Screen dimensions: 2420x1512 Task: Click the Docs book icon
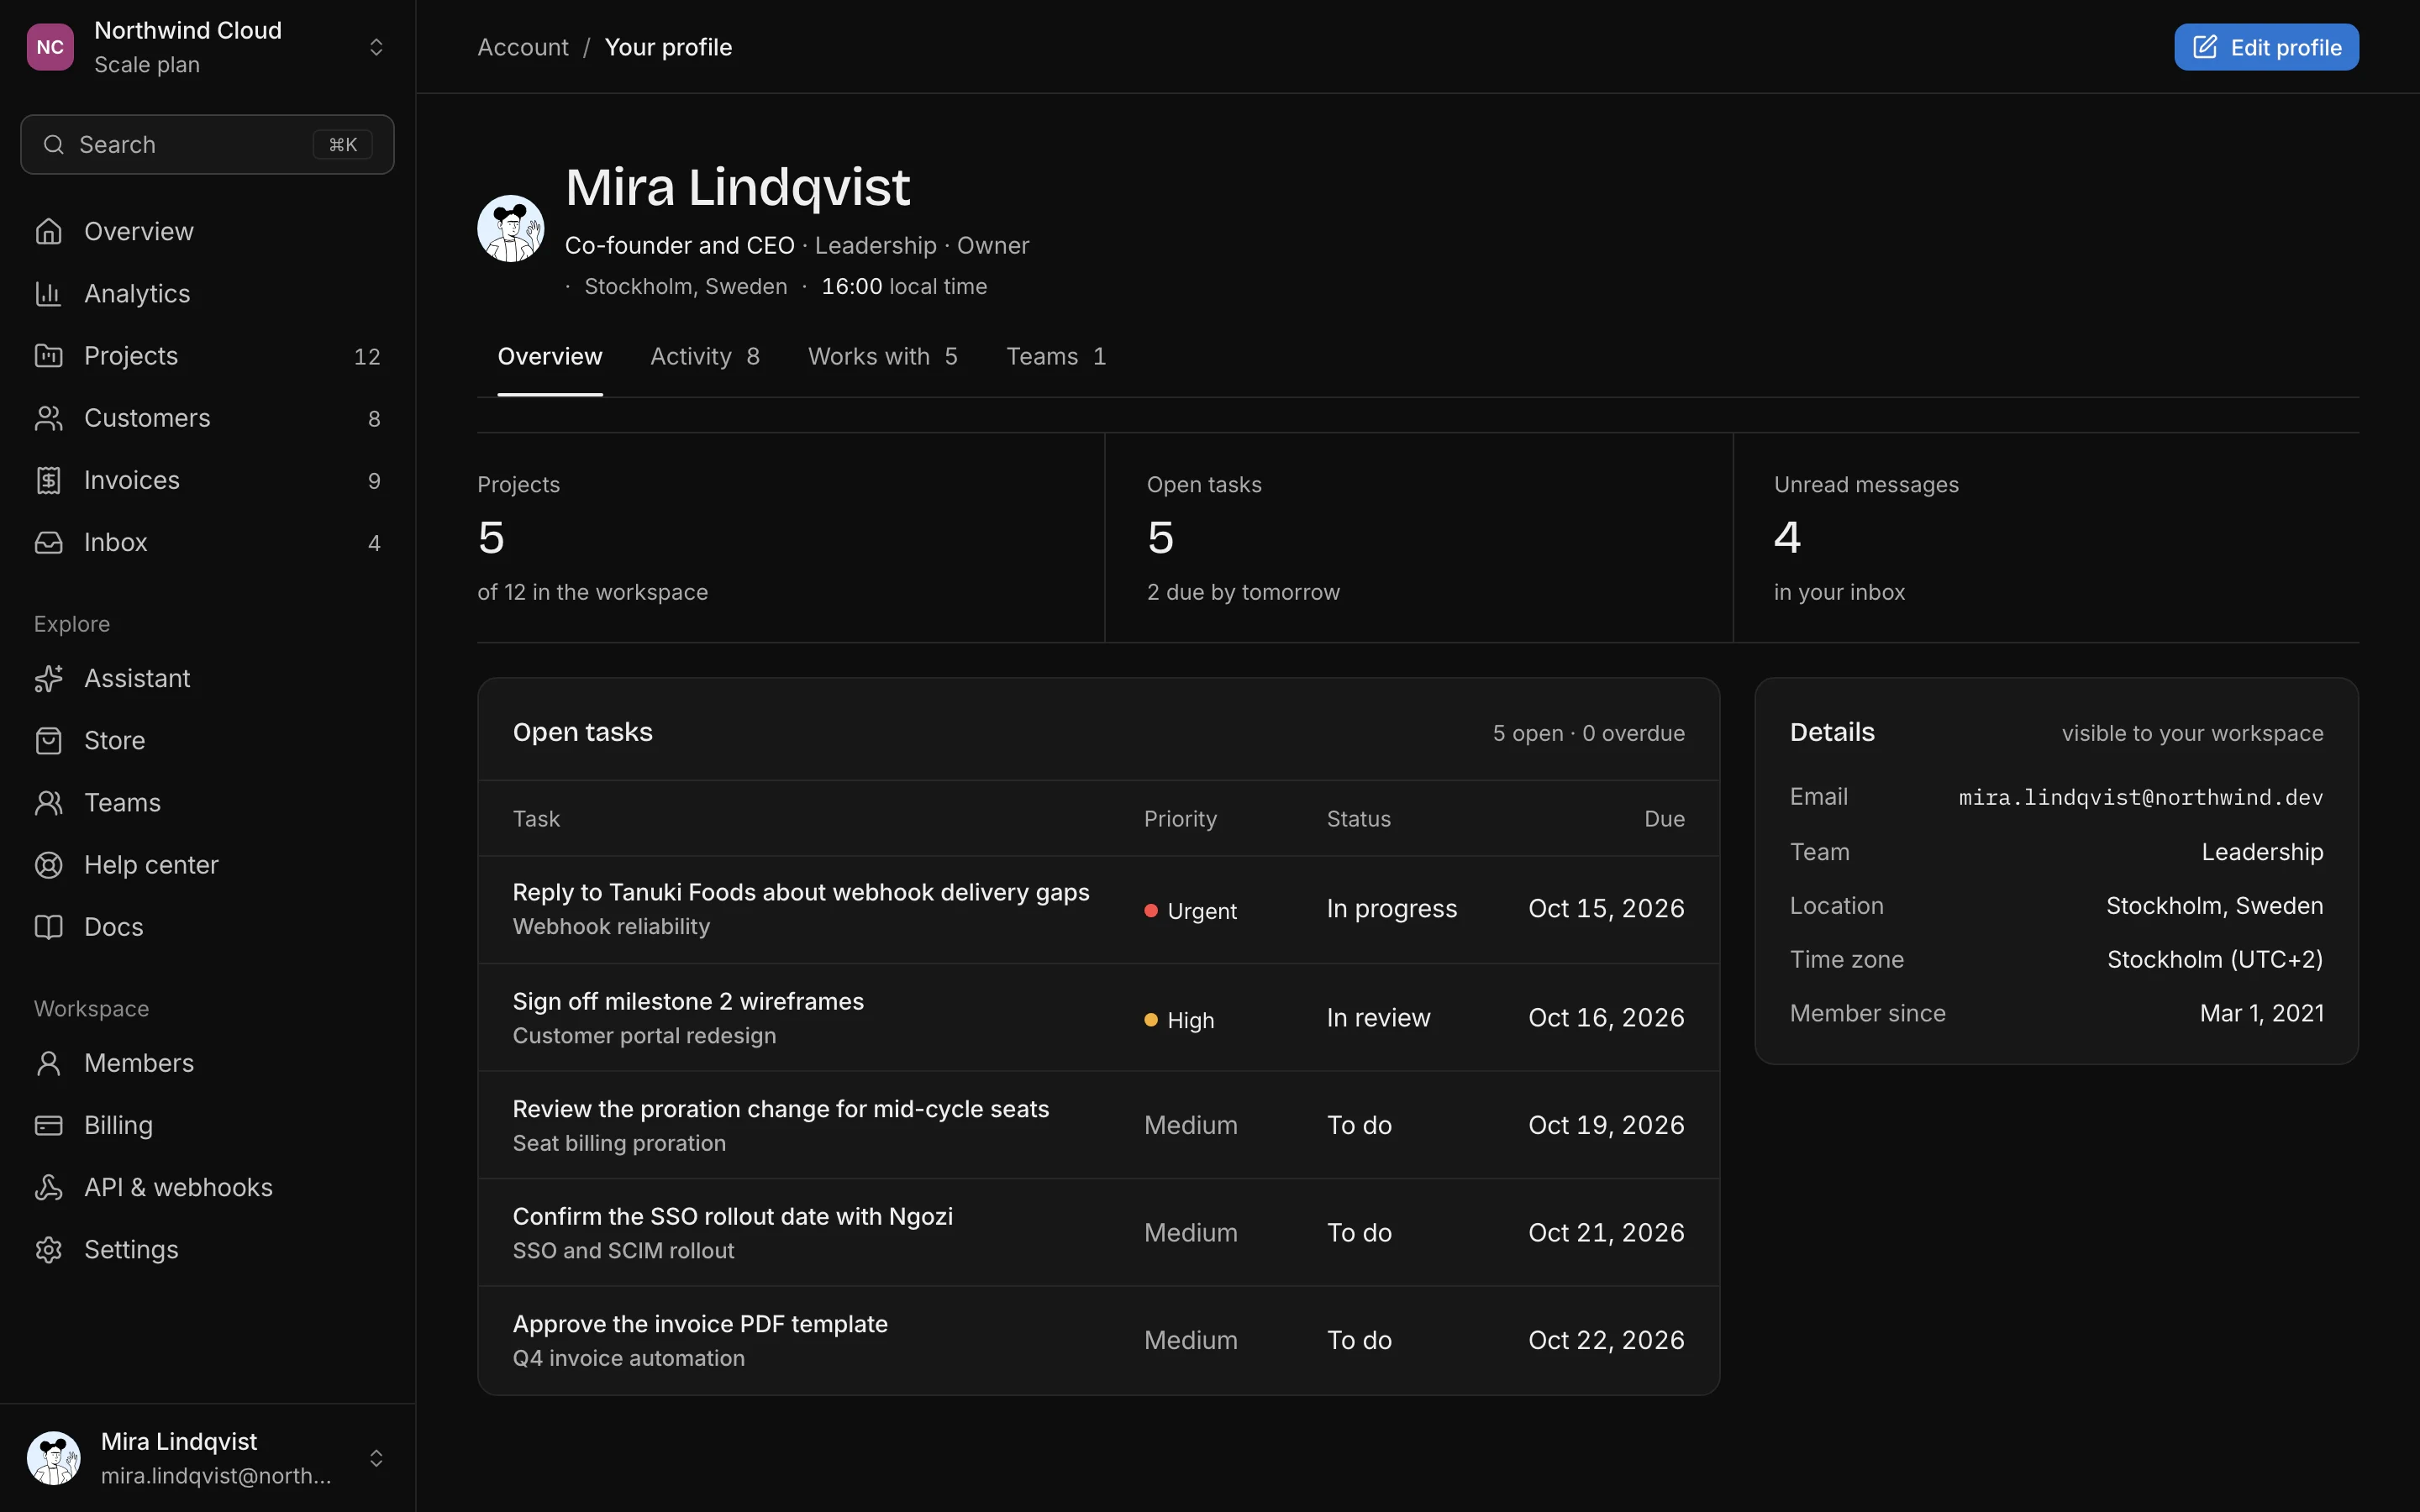coord(48,927)
